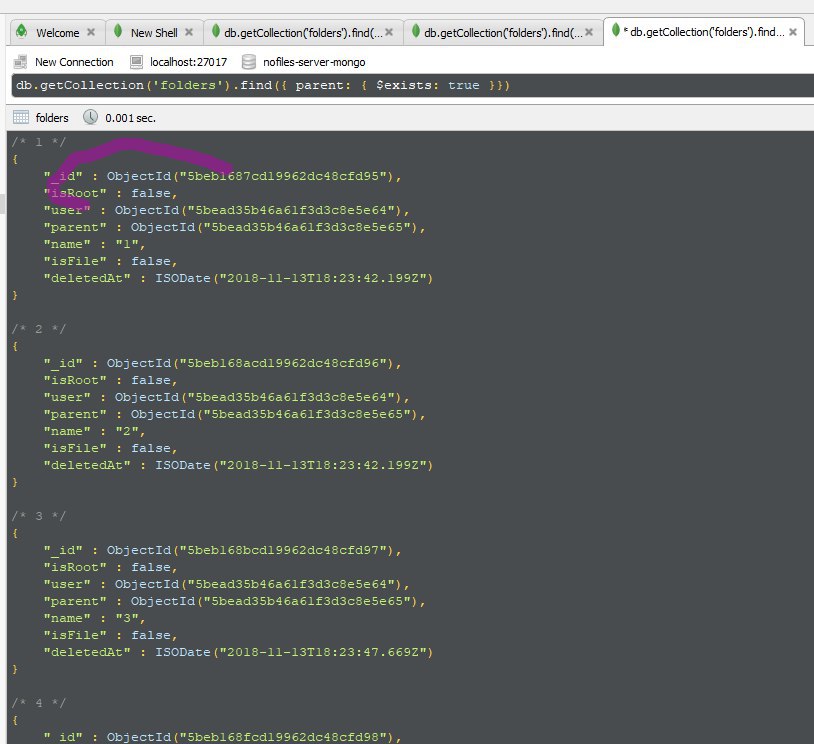Image resolution: width=814 pixels, height=744 pixels.
Task: Click the /* 2 */ document comment
Action: point(39,329)
